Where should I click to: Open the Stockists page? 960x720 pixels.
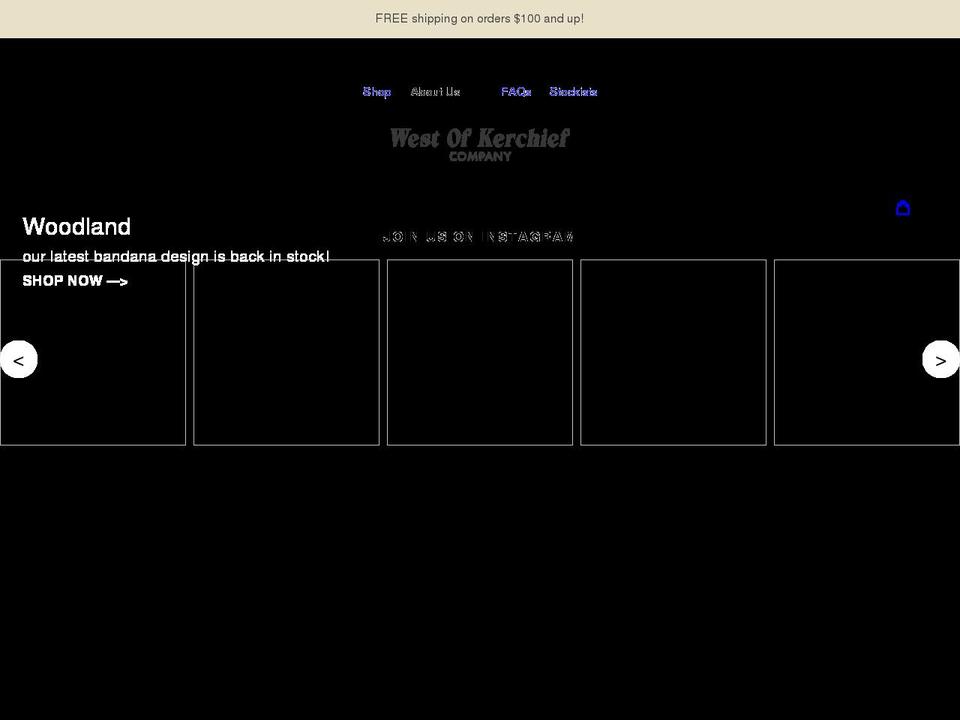tap(573, 91)
